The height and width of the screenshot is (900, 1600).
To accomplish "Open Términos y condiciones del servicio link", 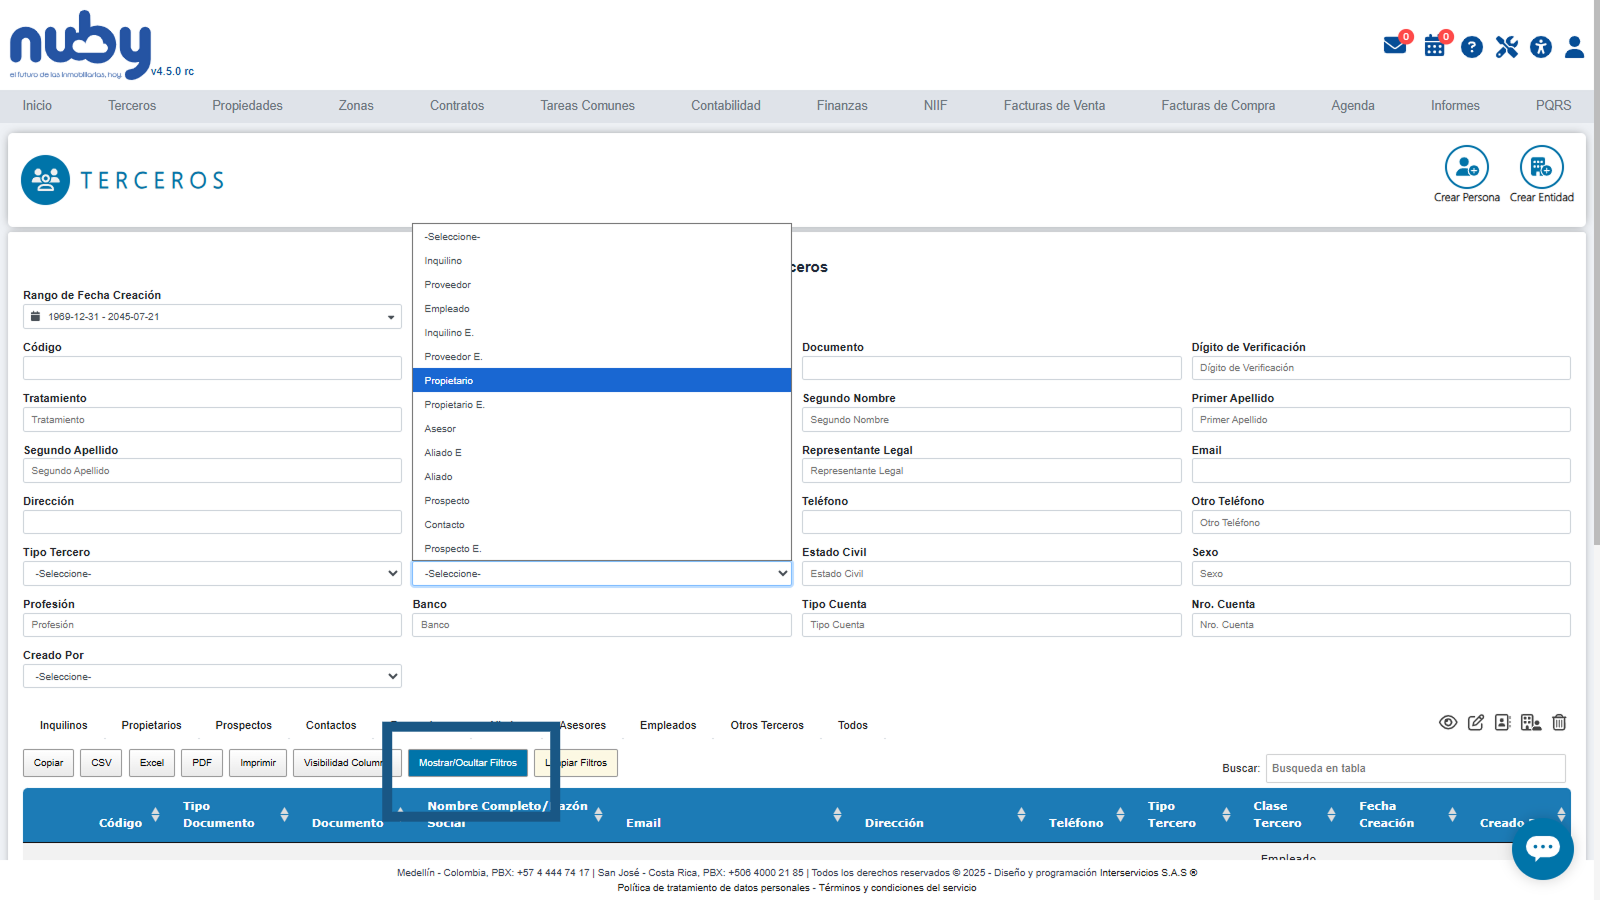I will click(898, 888).
